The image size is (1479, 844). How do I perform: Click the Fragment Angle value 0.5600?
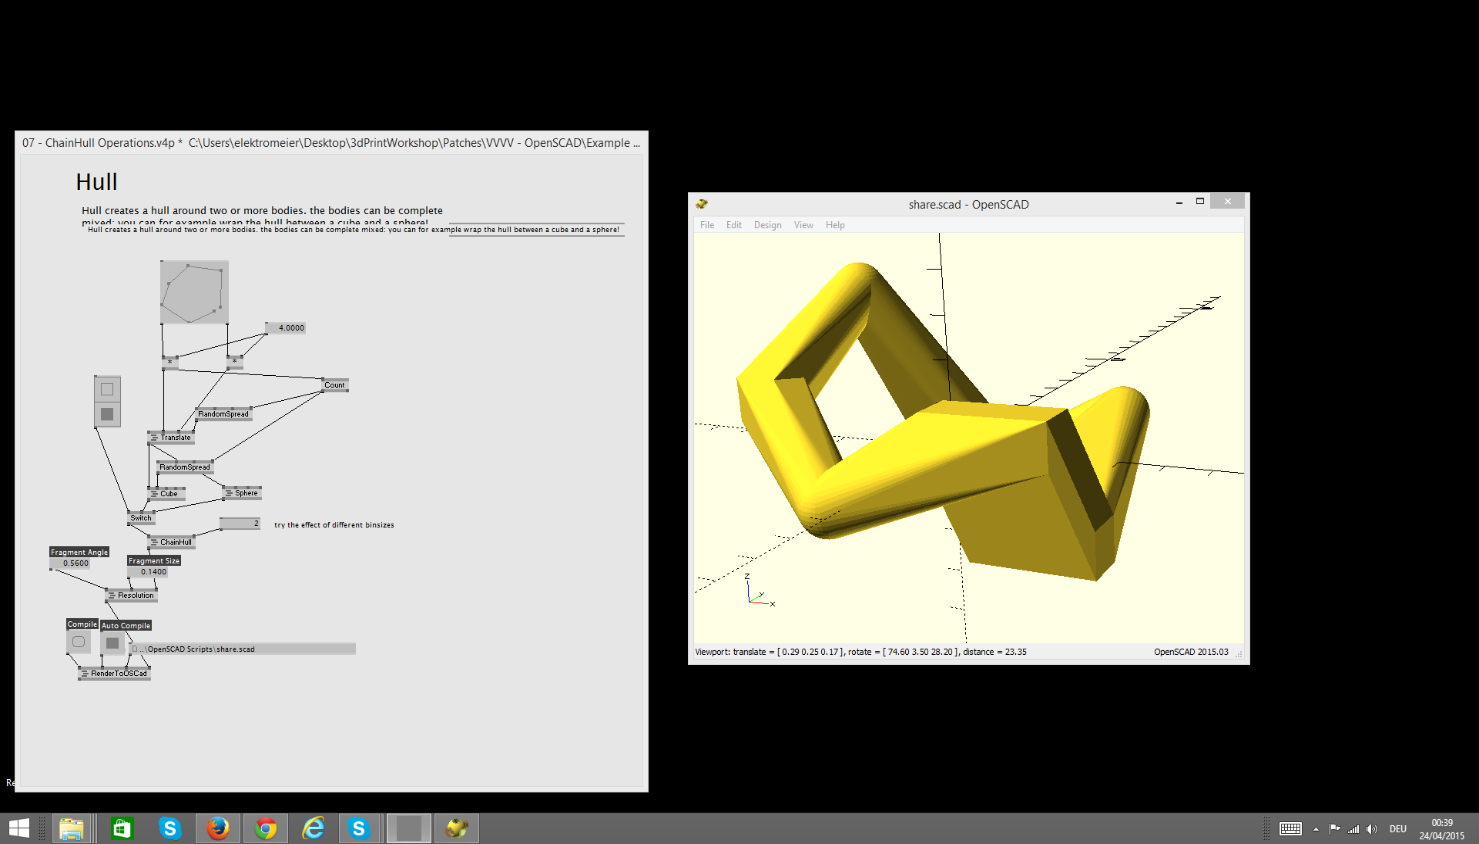pos(75,563)
